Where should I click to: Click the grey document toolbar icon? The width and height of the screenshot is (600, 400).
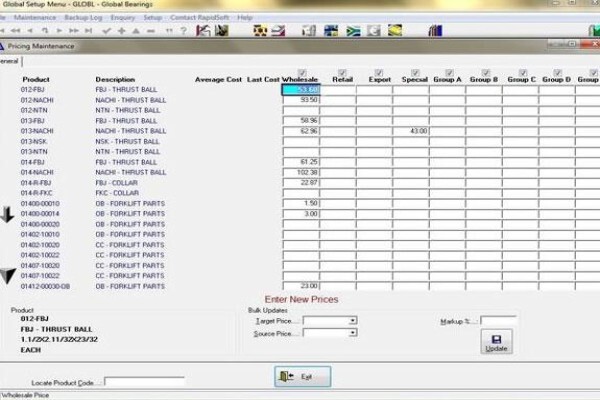click(x=309, y=31)
